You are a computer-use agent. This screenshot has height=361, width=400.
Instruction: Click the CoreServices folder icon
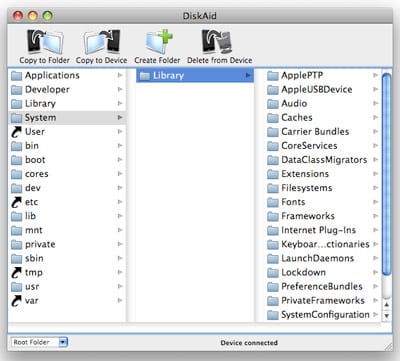[x=273, y=146]
